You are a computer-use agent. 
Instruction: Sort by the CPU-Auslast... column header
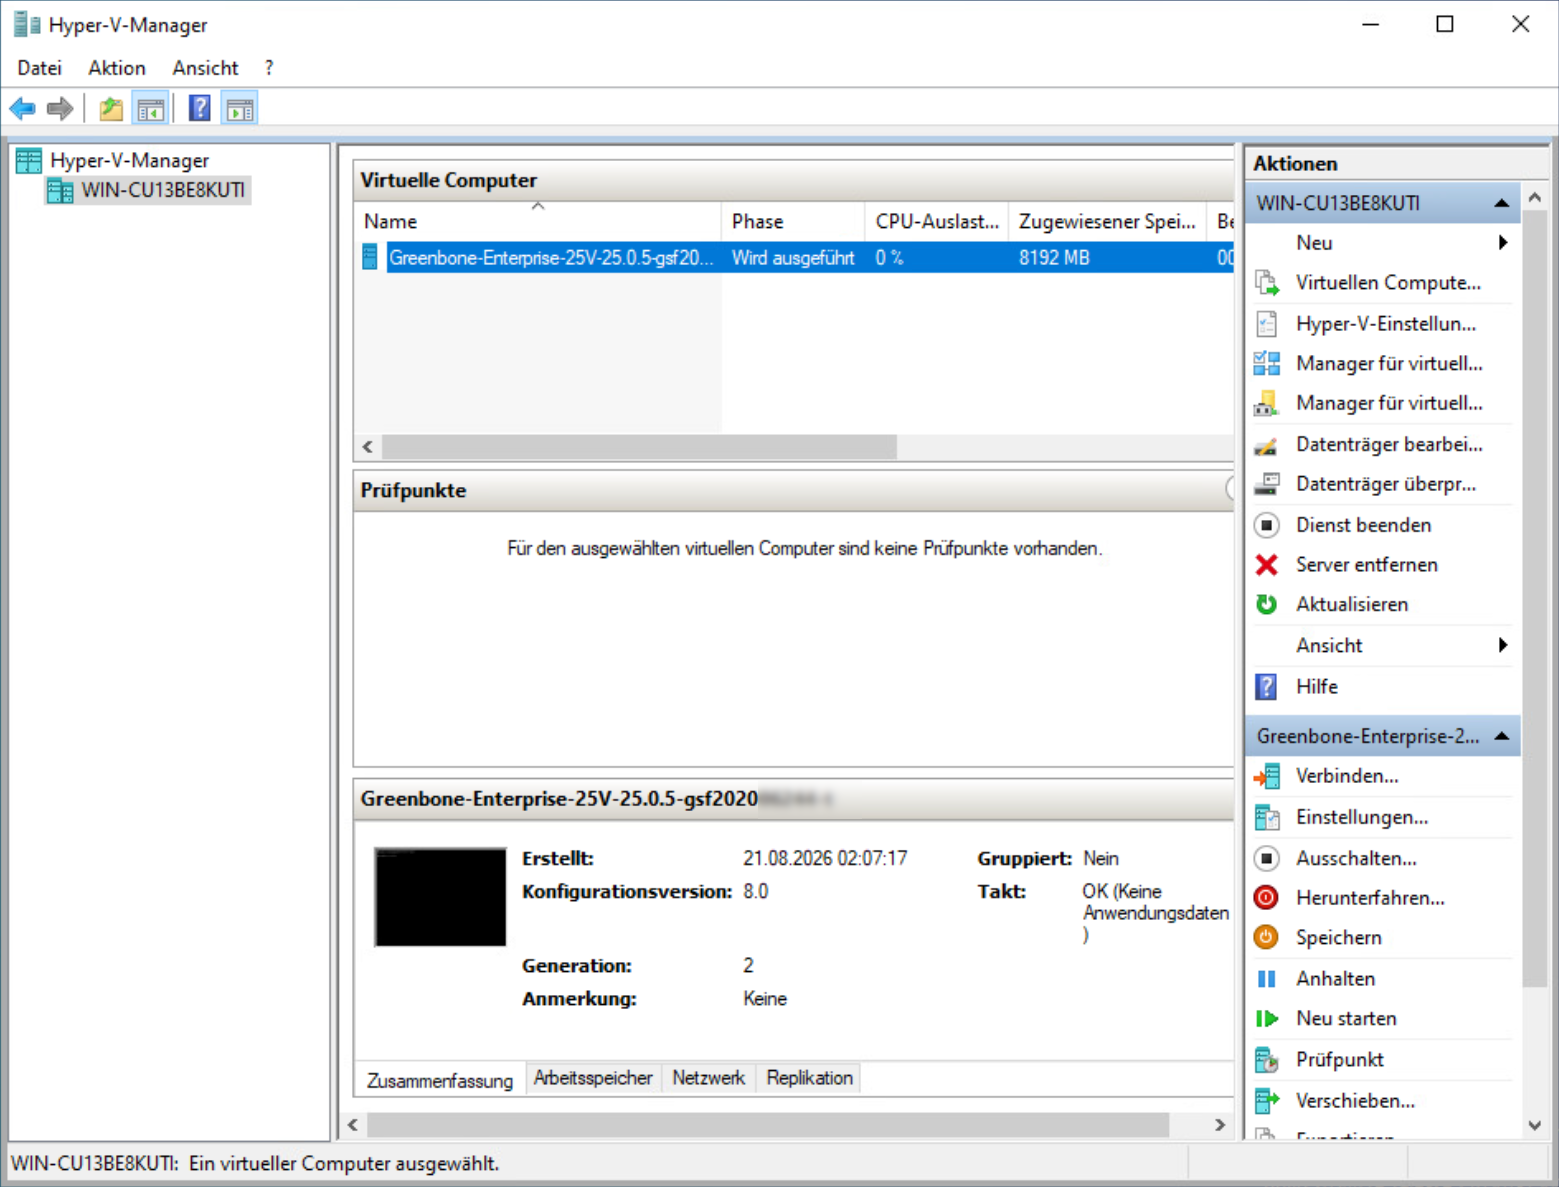937,221
